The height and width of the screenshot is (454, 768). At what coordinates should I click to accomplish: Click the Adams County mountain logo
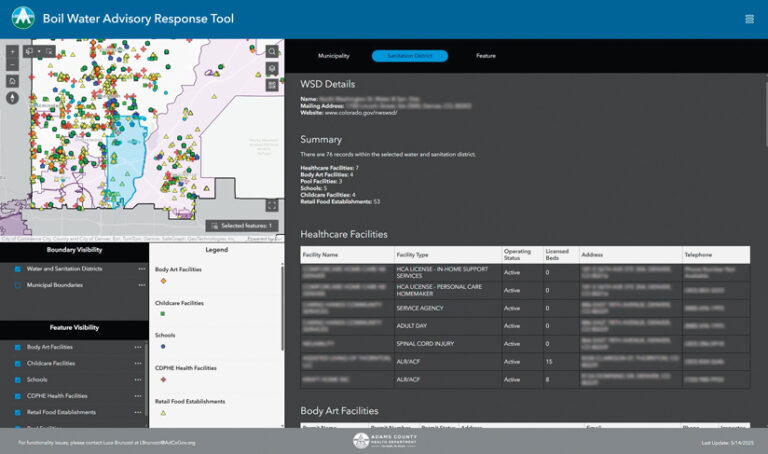[x=23, y=19]
